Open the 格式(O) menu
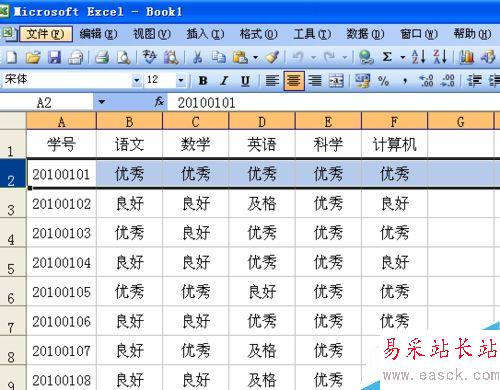Viewport: 500px width, 390px height. point(258,34)
